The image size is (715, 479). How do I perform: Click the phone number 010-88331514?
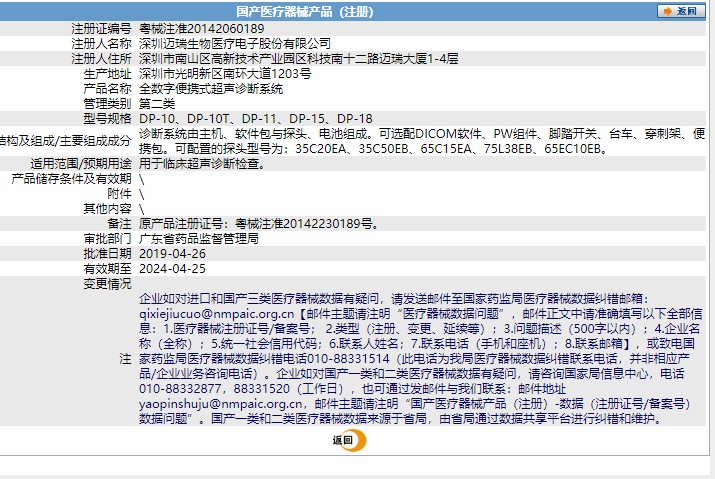click(349, 359)
